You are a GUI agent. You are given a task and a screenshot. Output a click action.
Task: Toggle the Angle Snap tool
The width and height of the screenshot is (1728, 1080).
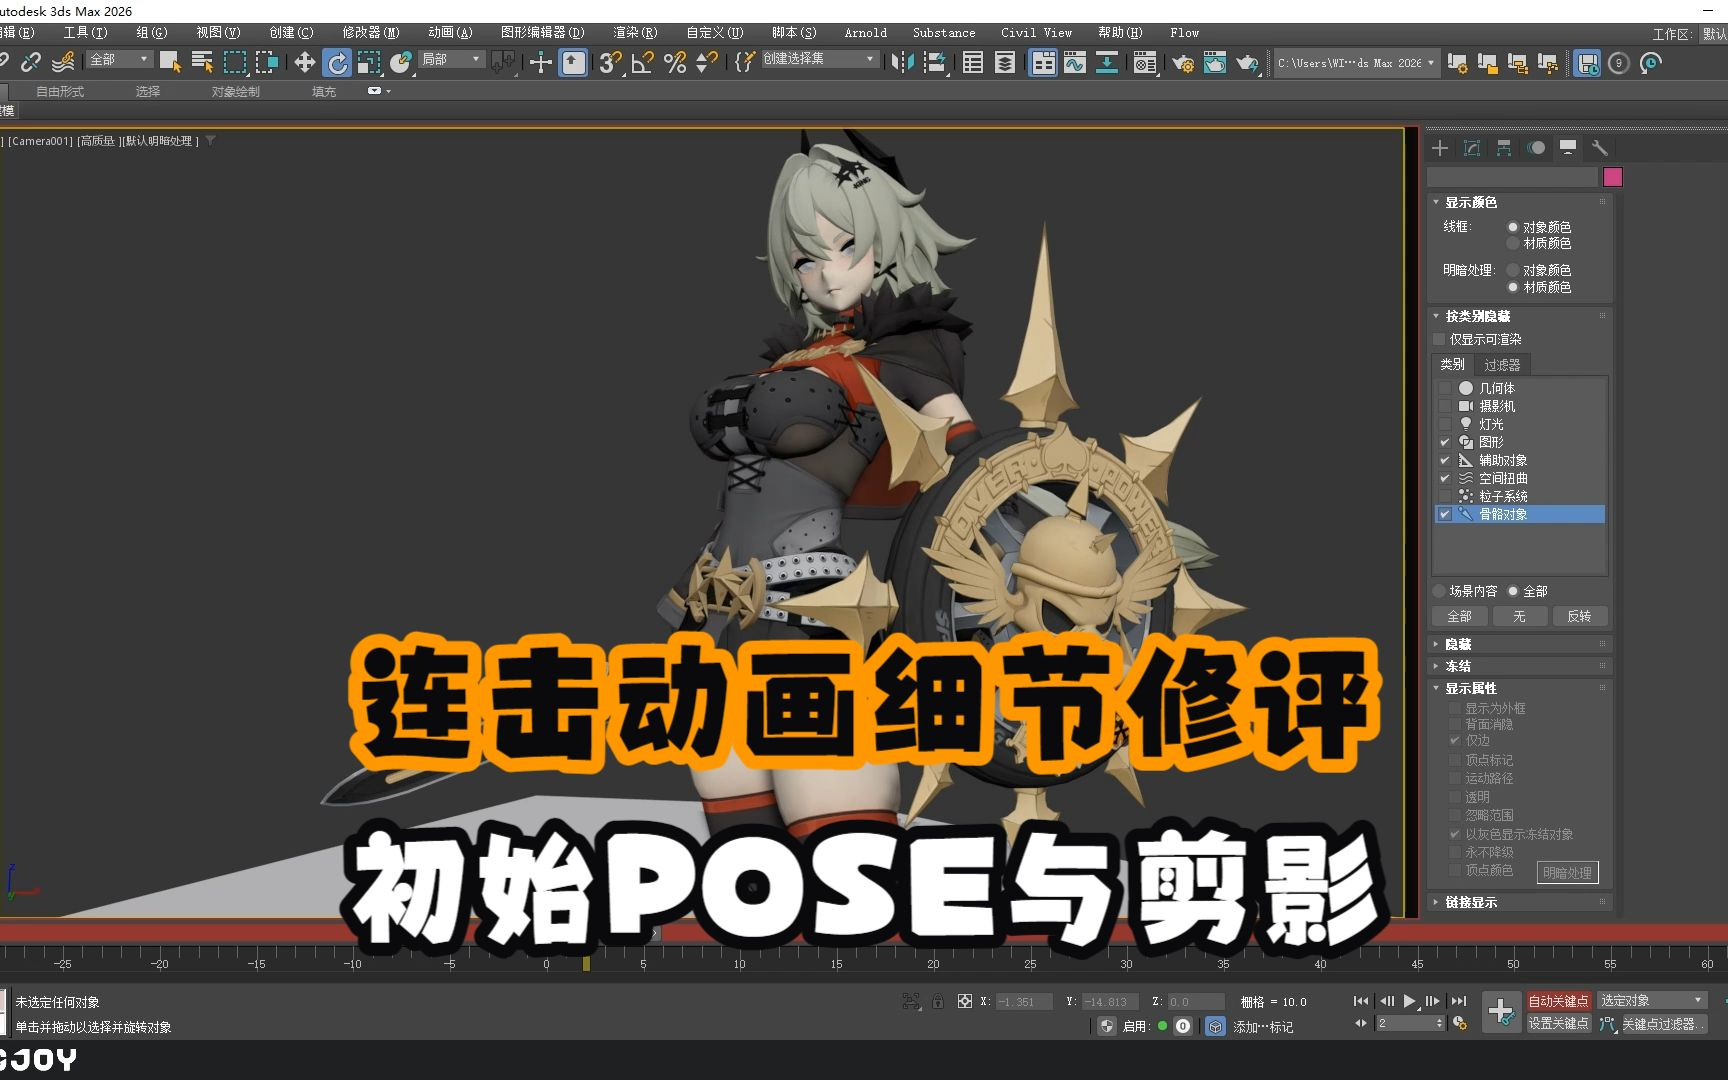[643, 63]
